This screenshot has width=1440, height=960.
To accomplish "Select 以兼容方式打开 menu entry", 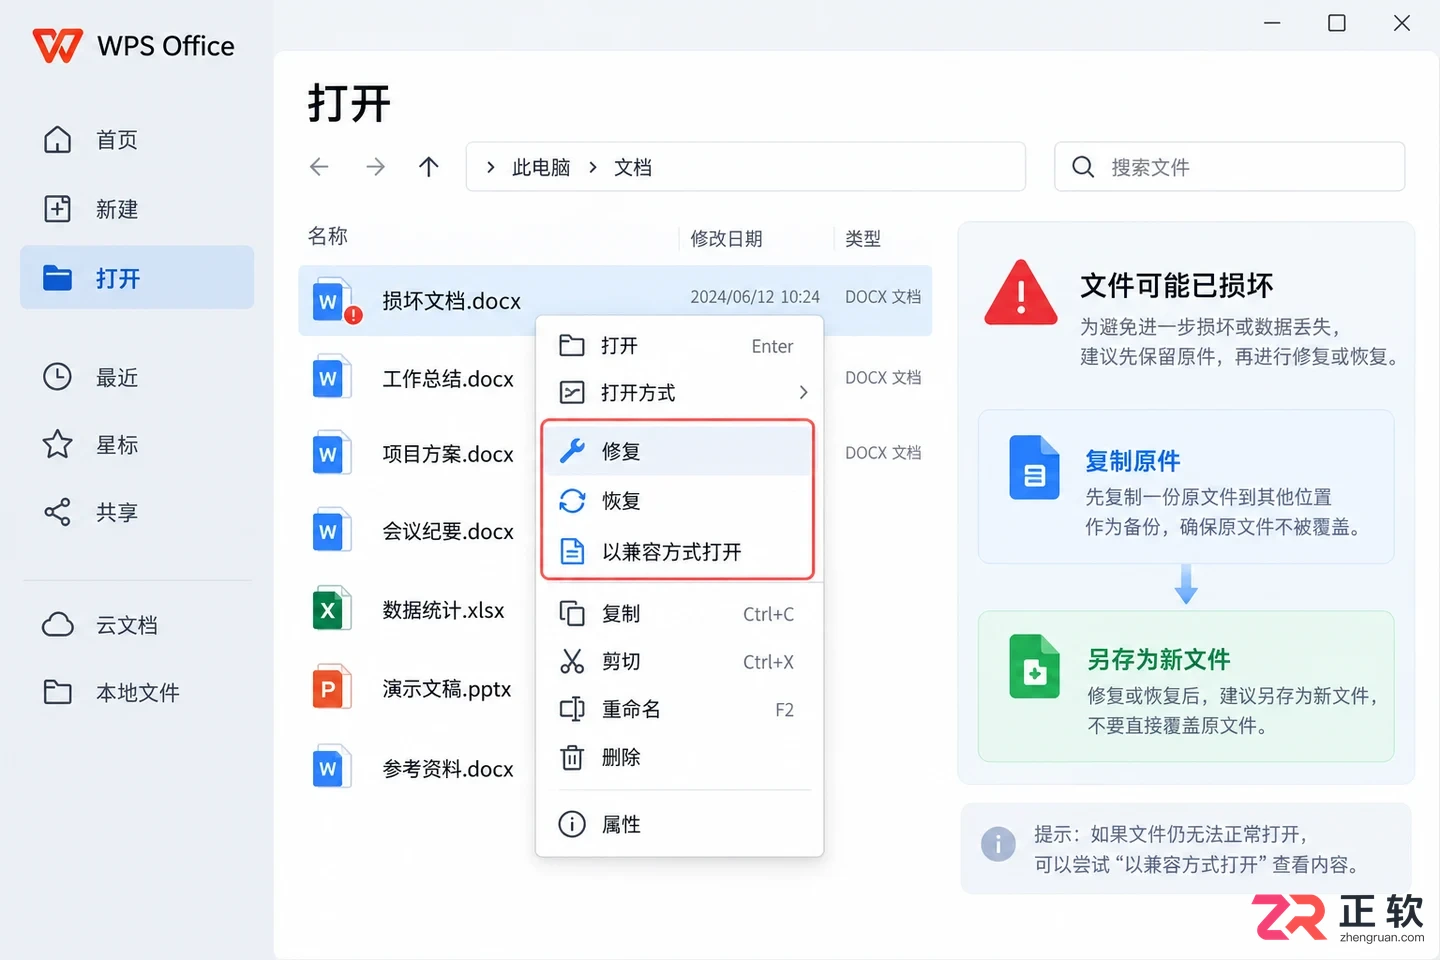I will click(678, 551).
